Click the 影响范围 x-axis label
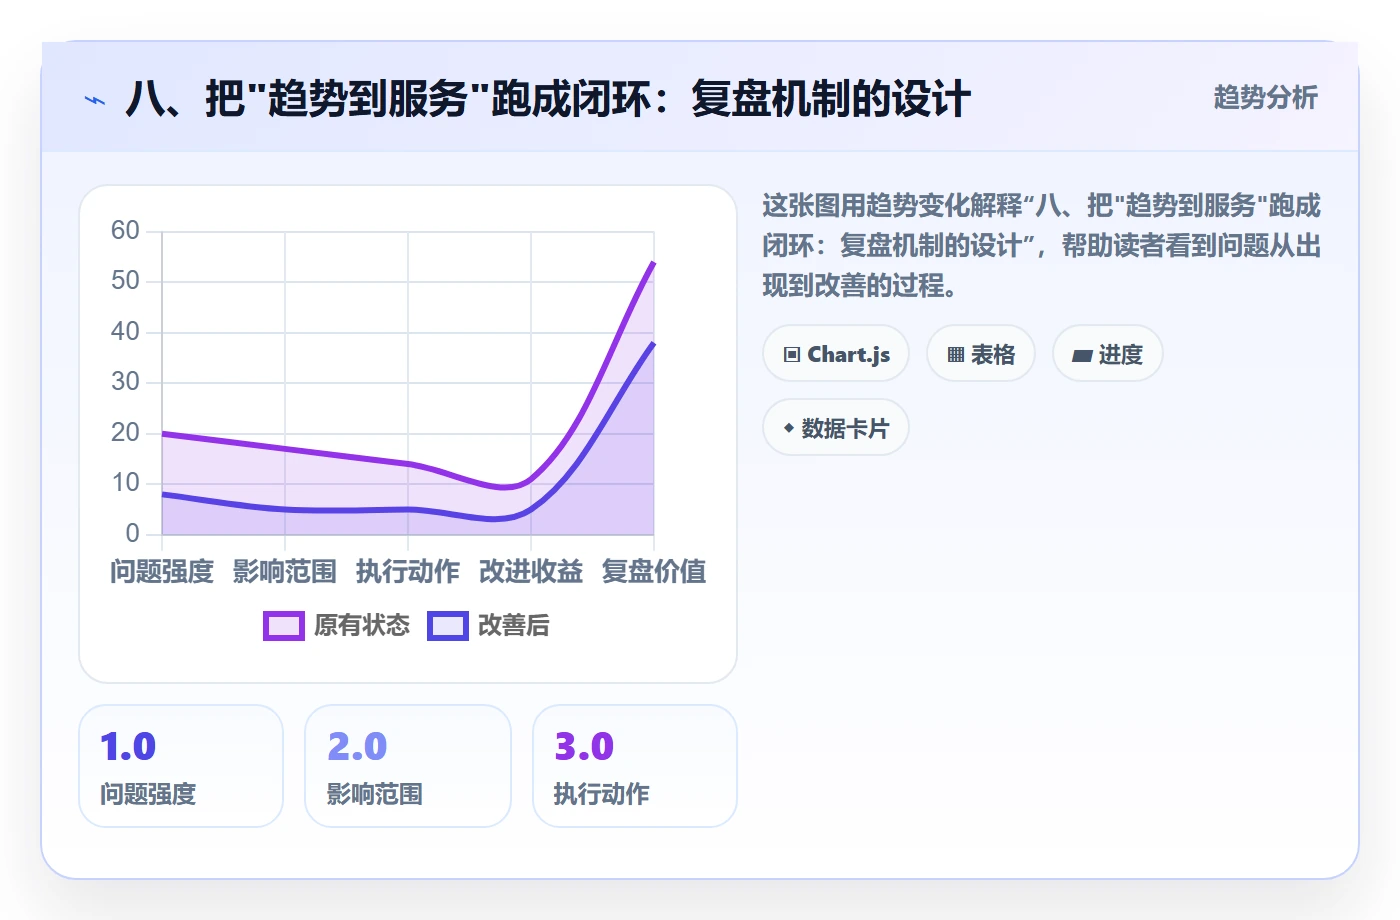This screenshot has width=1400, height=920. (285, 572)
